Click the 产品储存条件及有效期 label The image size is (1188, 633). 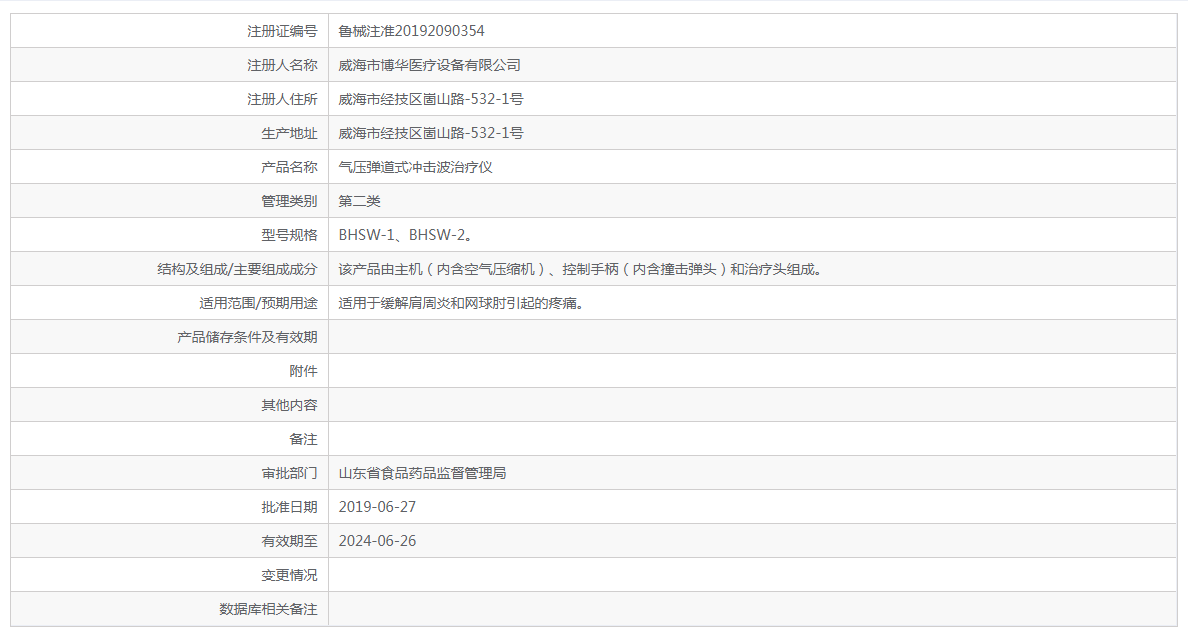click(247, 337)
